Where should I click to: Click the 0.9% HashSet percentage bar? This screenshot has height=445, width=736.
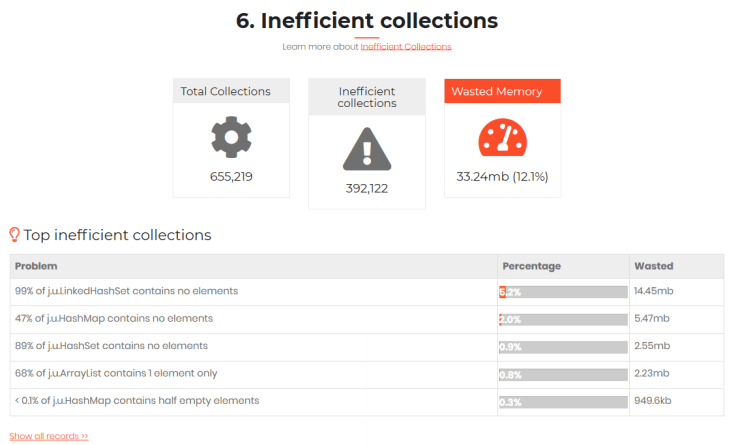(563, 347)
